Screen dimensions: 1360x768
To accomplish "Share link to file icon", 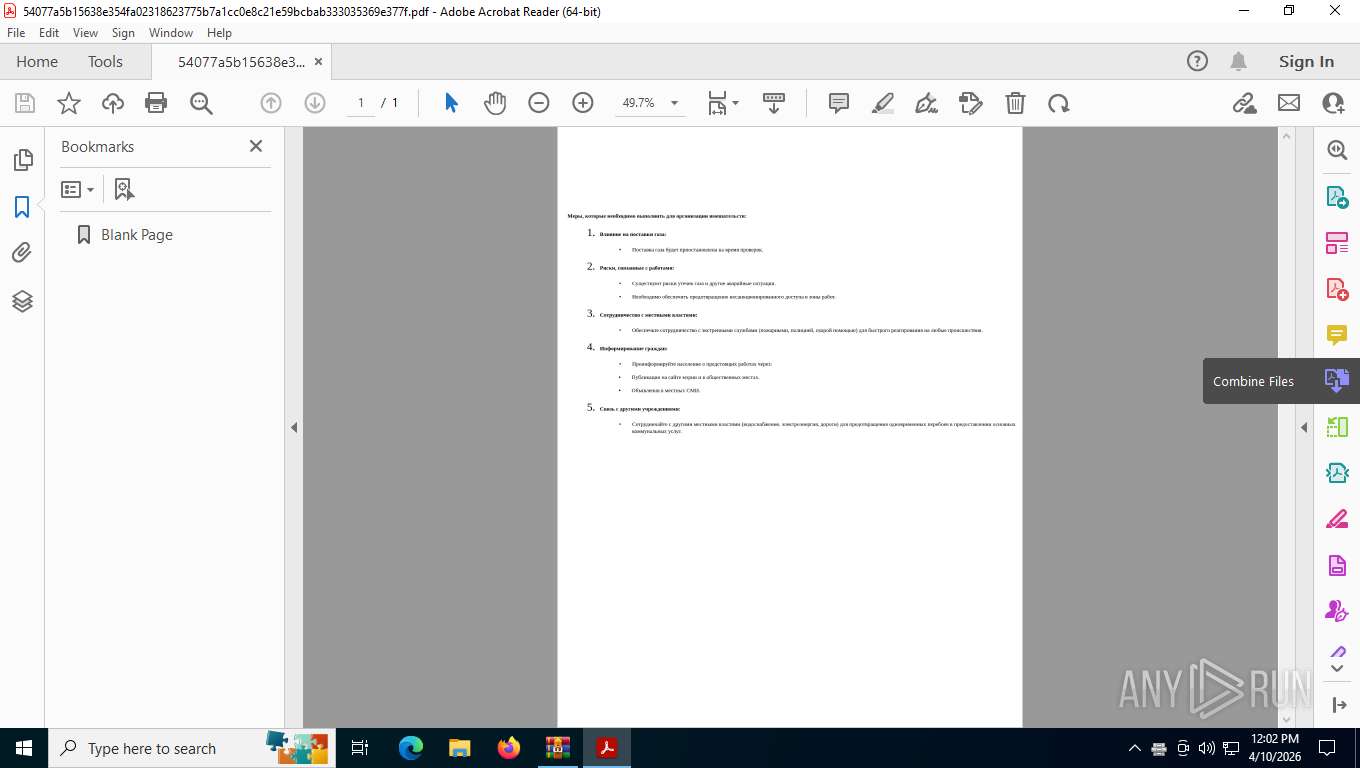I will click(x=1244, y=103).
